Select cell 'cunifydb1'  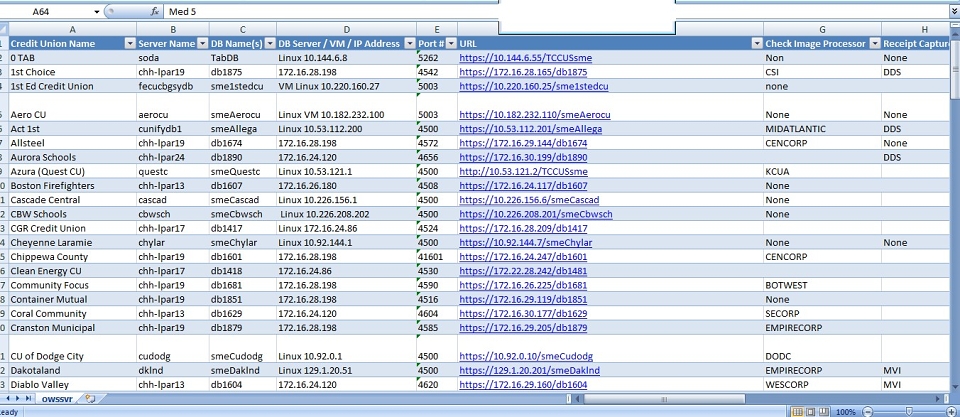pyautogui.click(x=173, y=129)
